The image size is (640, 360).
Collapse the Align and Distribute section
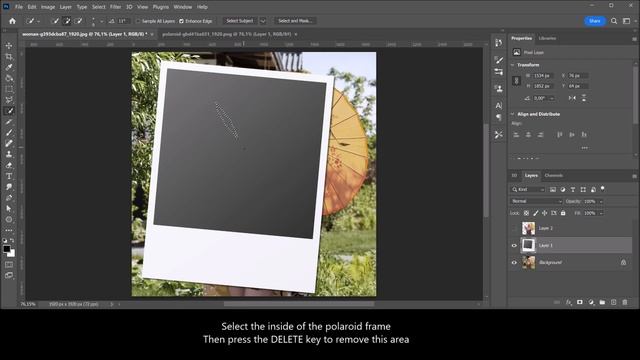point(513,114)
